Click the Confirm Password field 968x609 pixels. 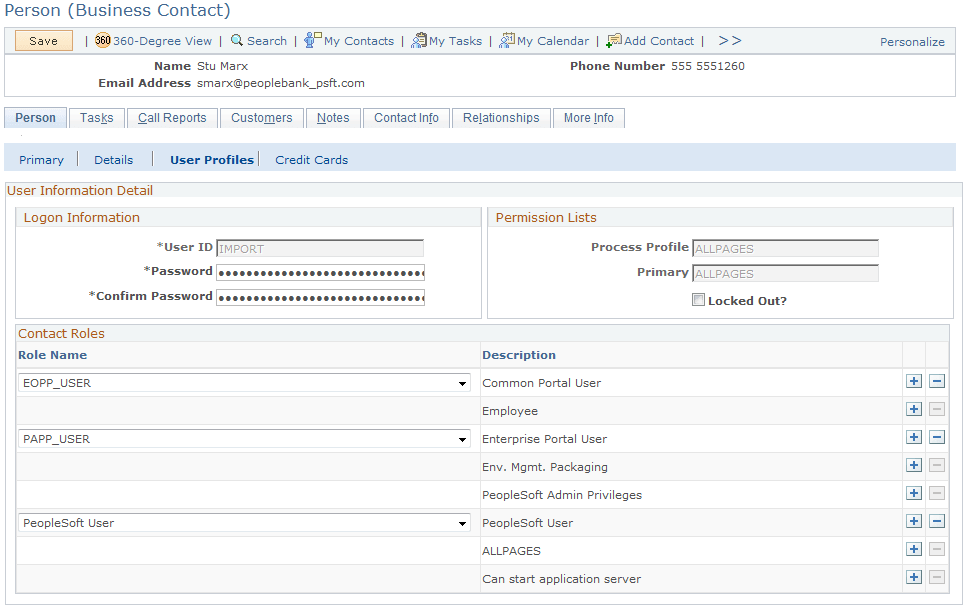(x=320, y=297)
